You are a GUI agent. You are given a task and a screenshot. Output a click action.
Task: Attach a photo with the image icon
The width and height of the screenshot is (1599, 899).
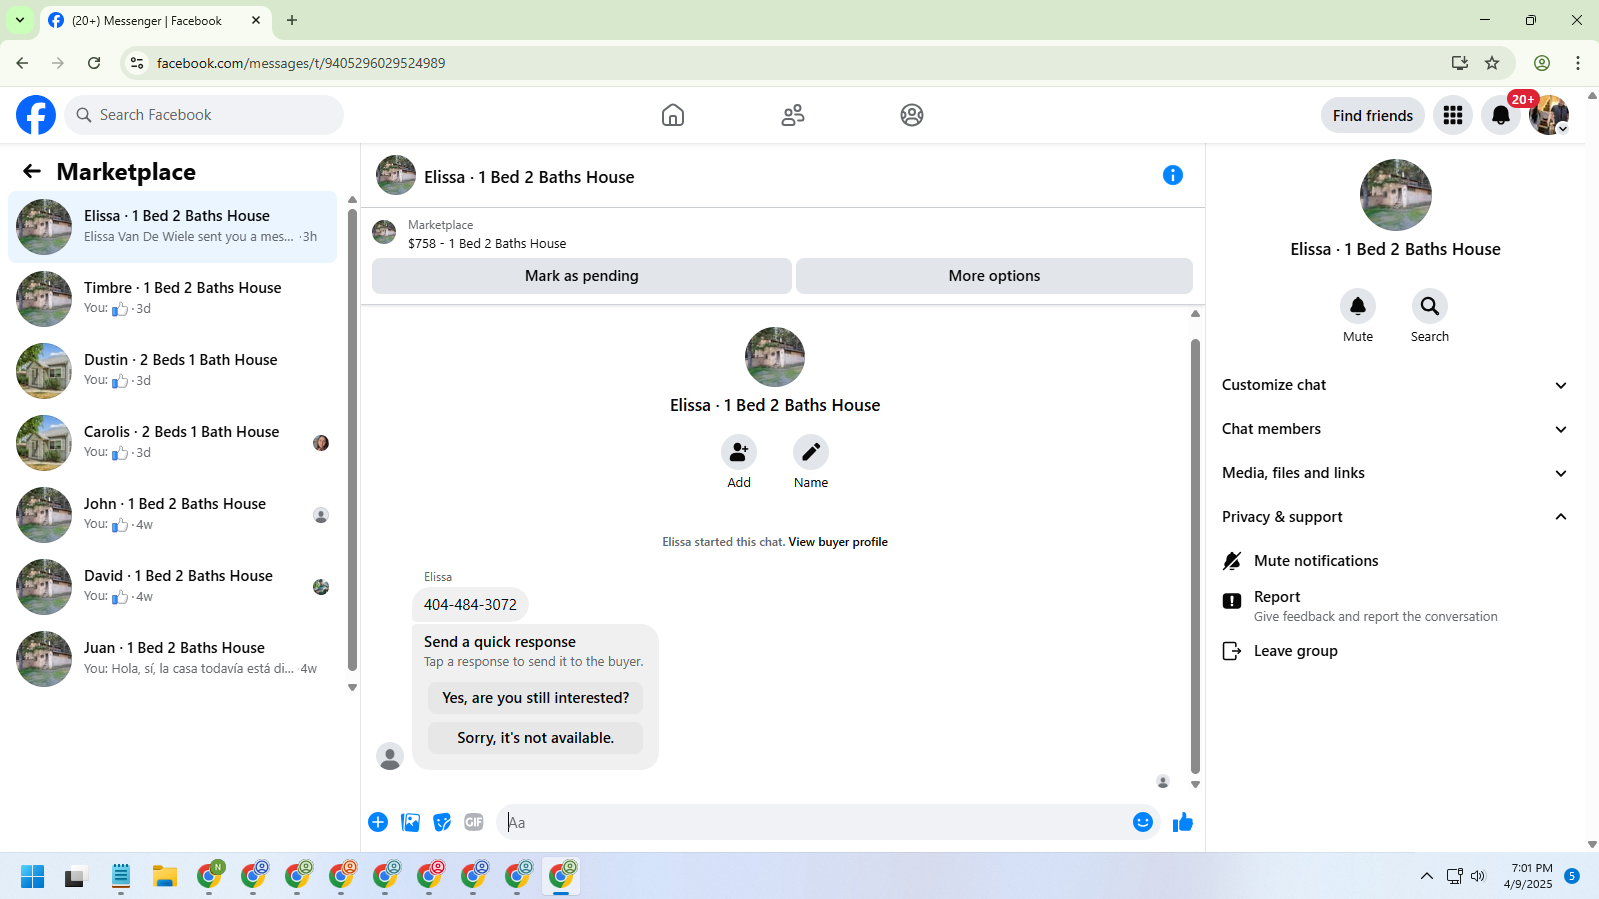click(410, 822)
